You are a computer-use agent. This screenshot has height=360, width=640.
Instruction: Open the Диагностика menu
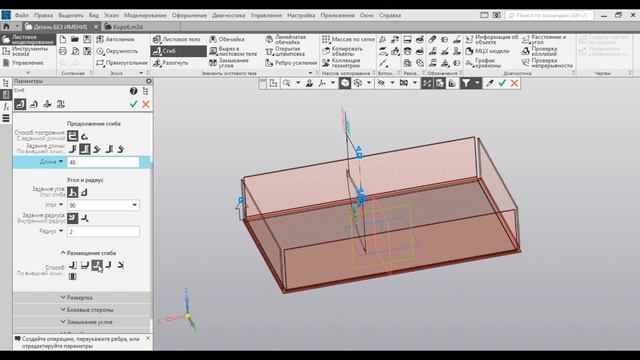point(229,15)
